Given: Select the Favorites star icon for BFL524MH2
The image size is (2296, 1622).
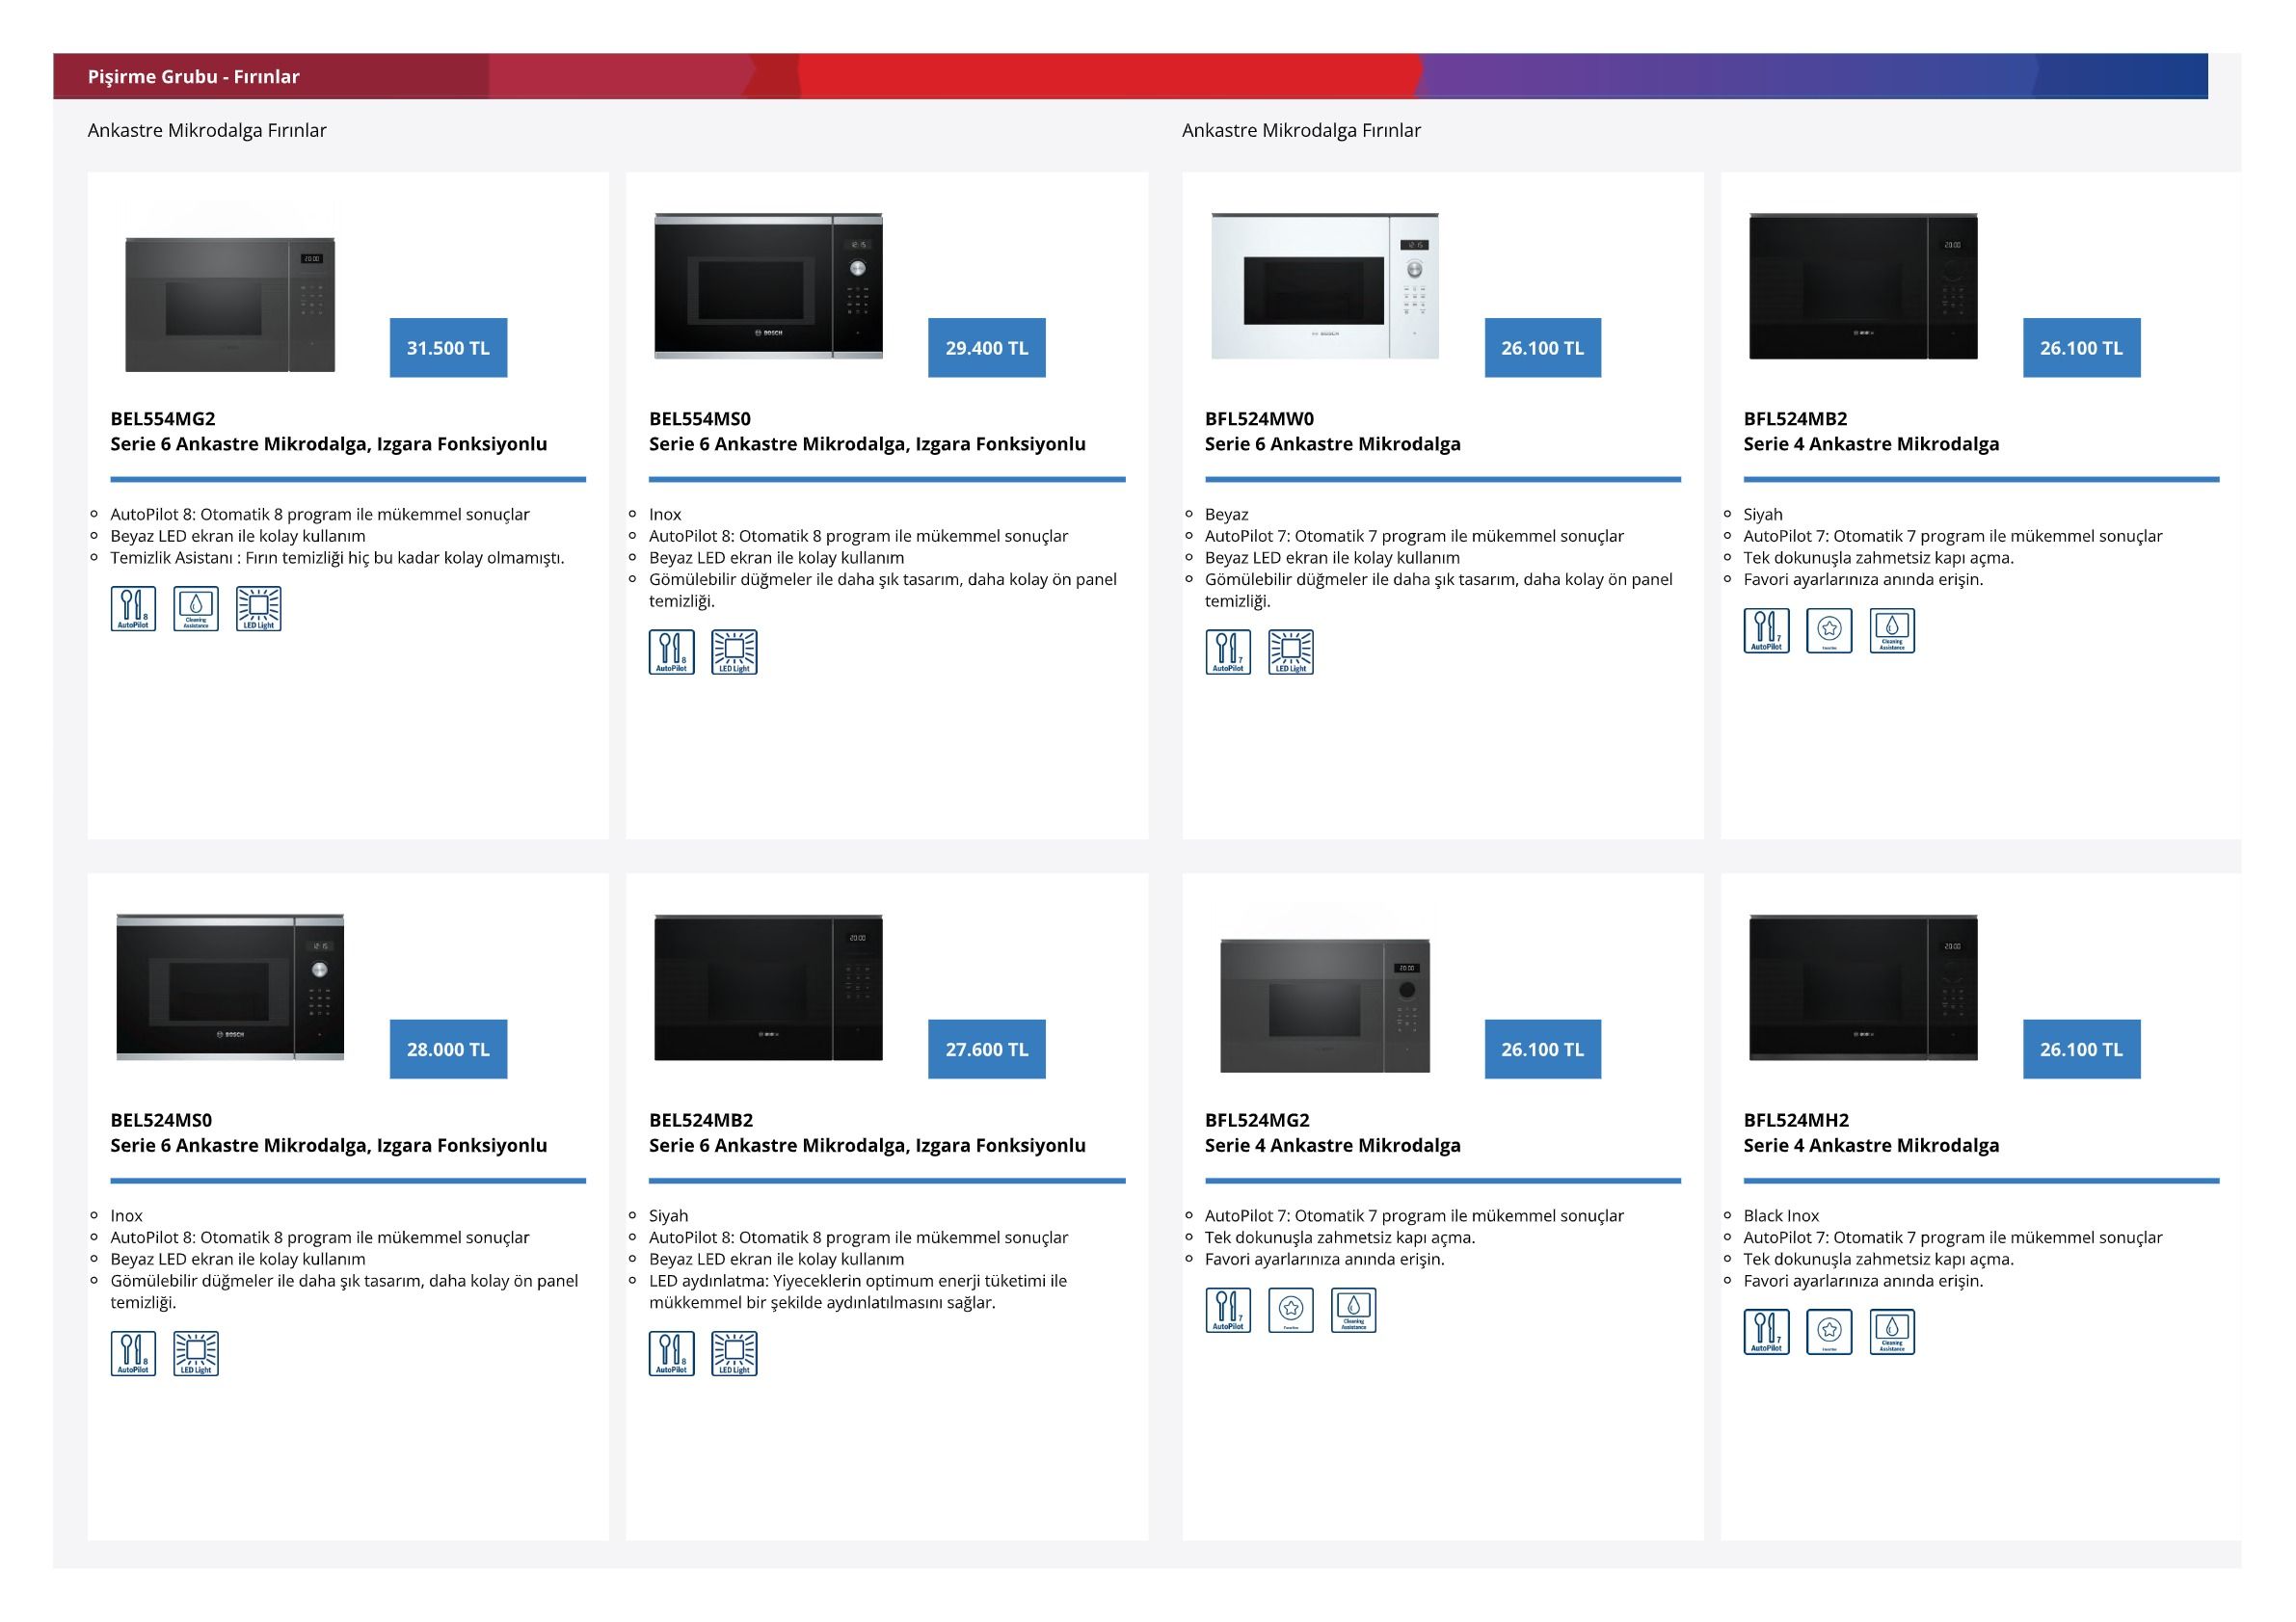Looking at the screenshot, I should click(x=1830, y=1332).
